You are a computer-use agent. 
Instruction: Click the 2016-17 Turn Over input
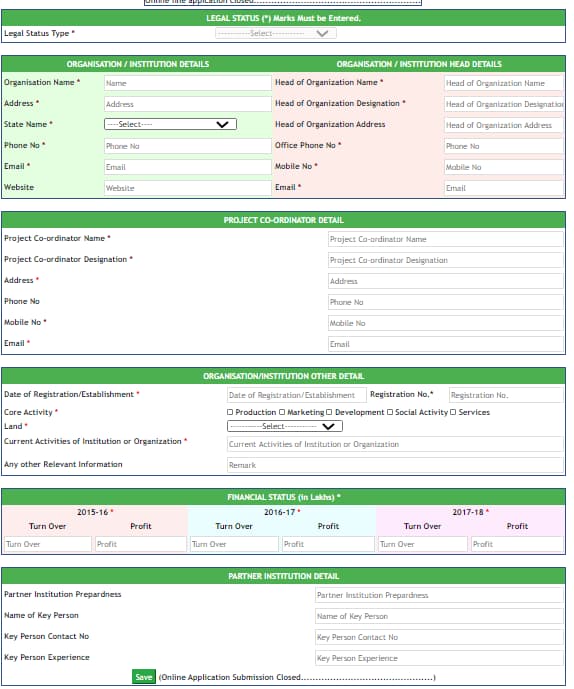click(235, 544)
